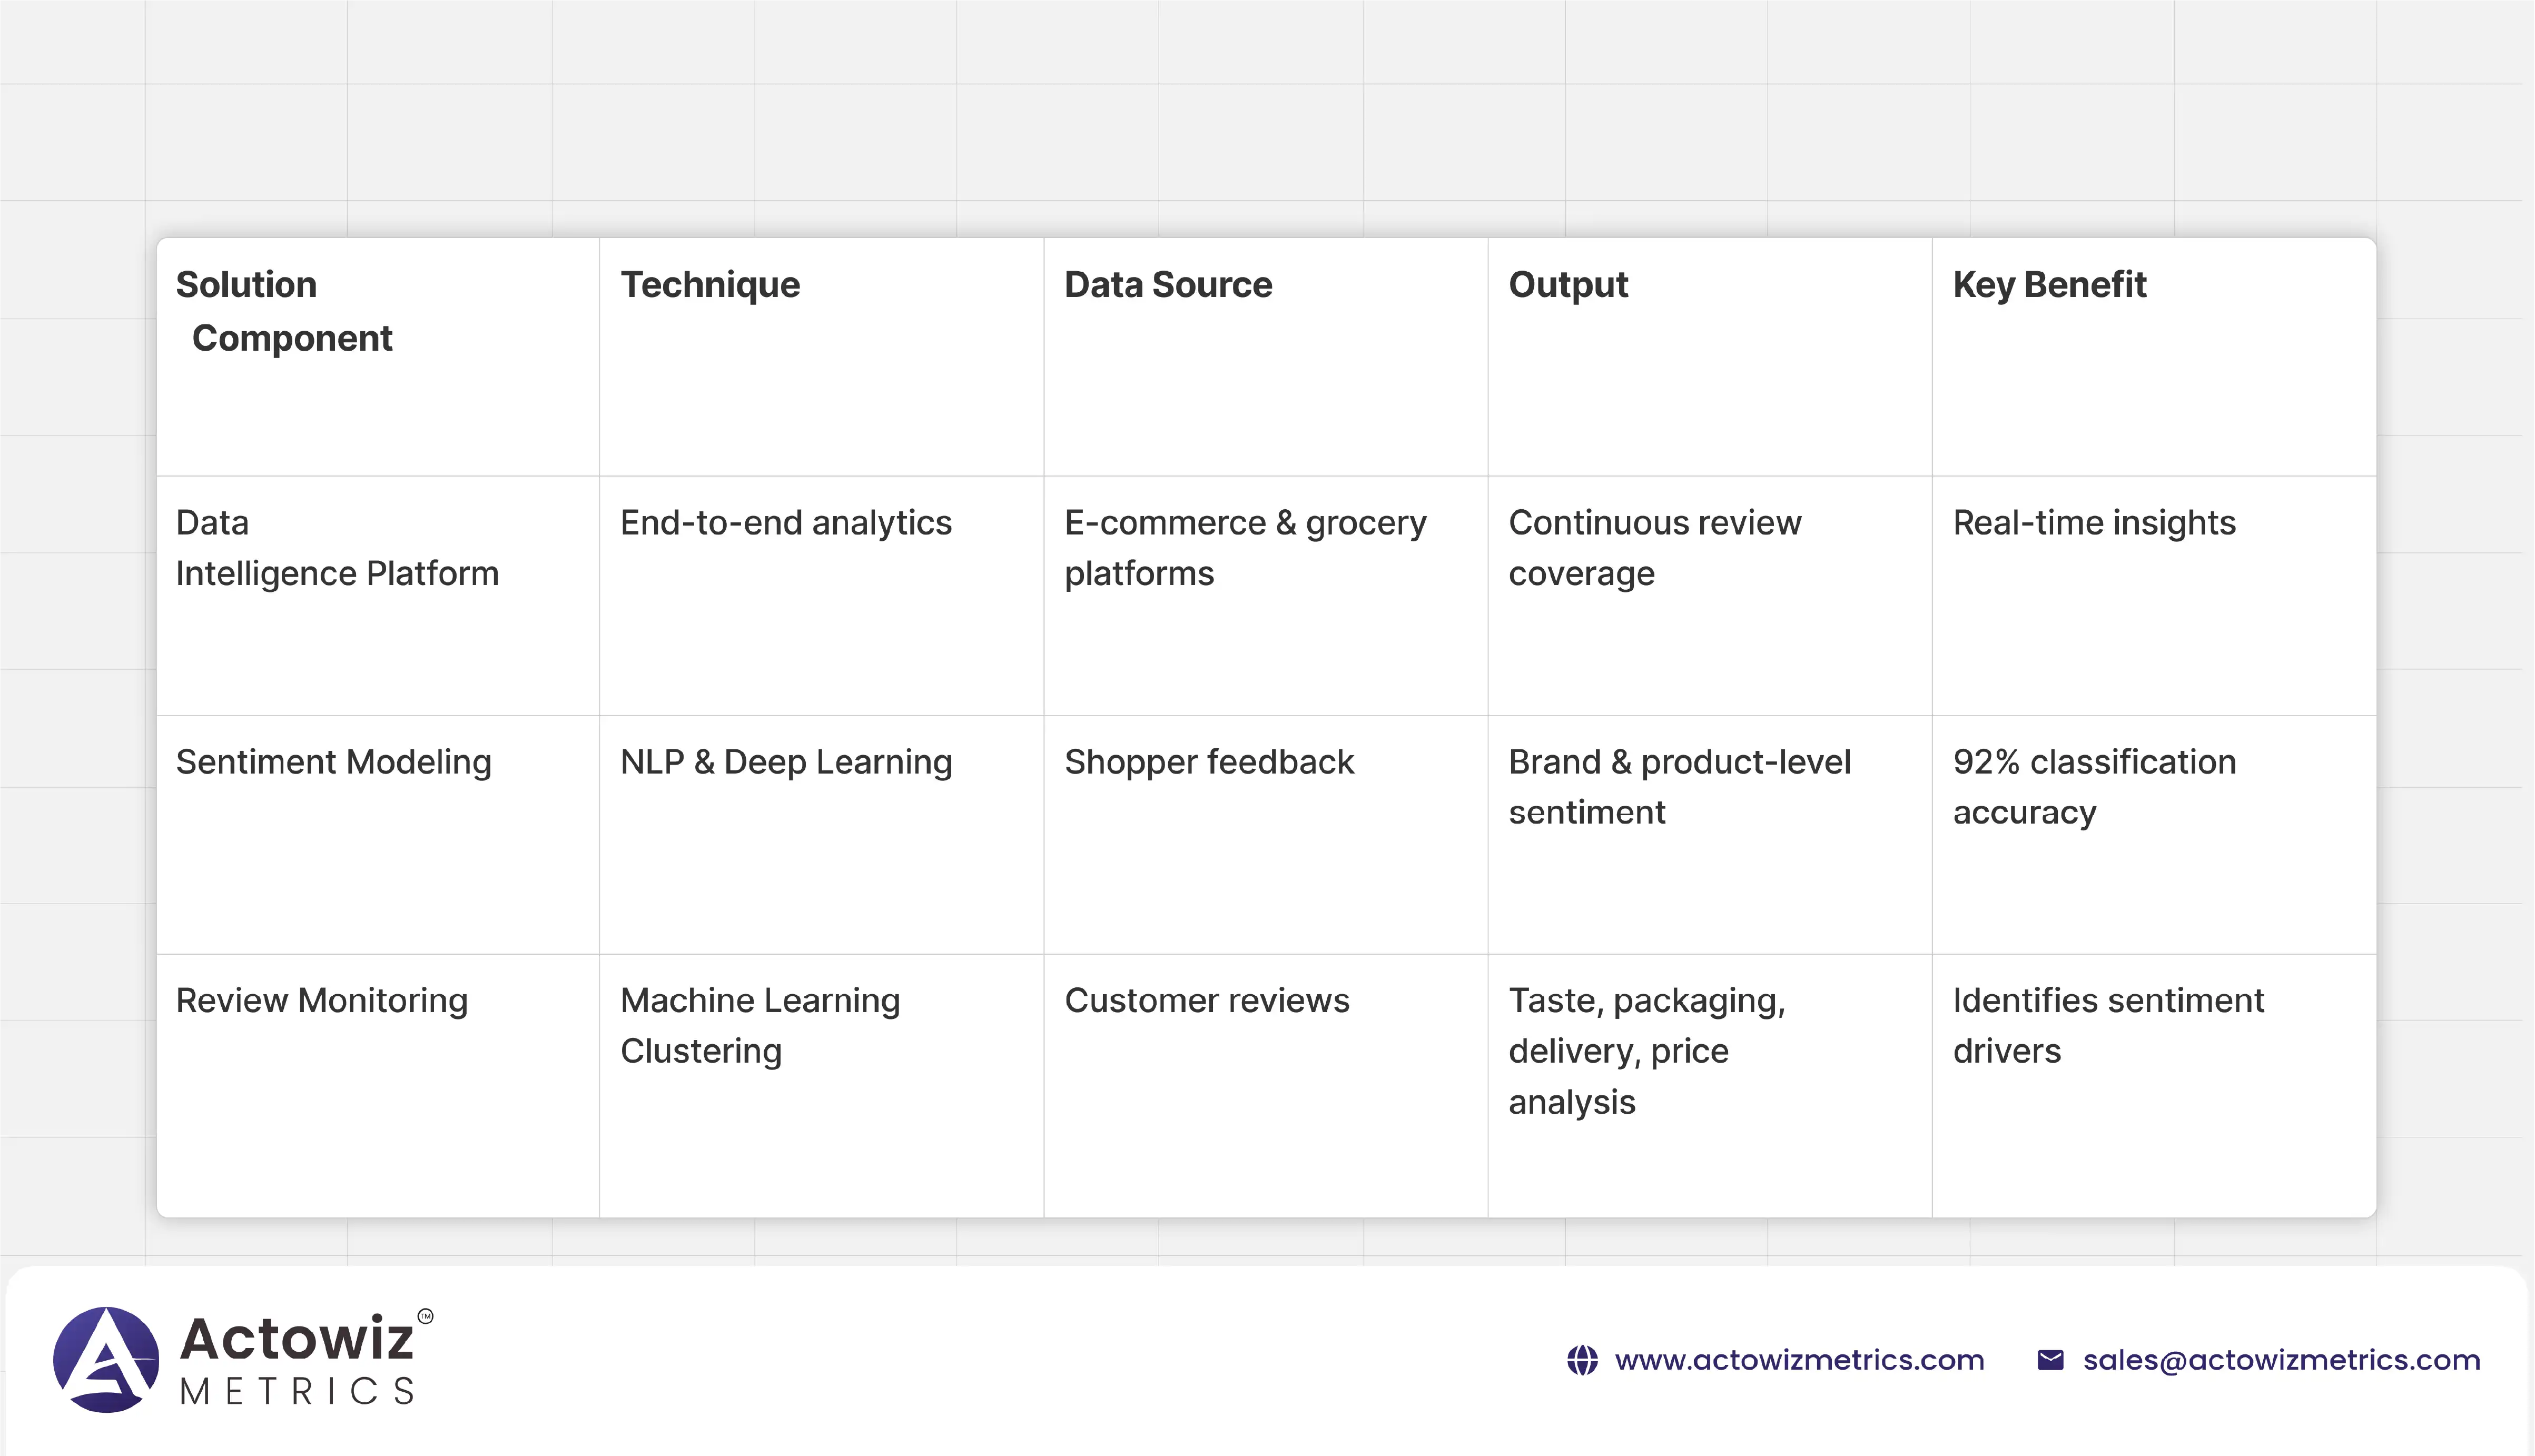Click the Identifies sentiment drivers cell

tap(2108, 1026)
